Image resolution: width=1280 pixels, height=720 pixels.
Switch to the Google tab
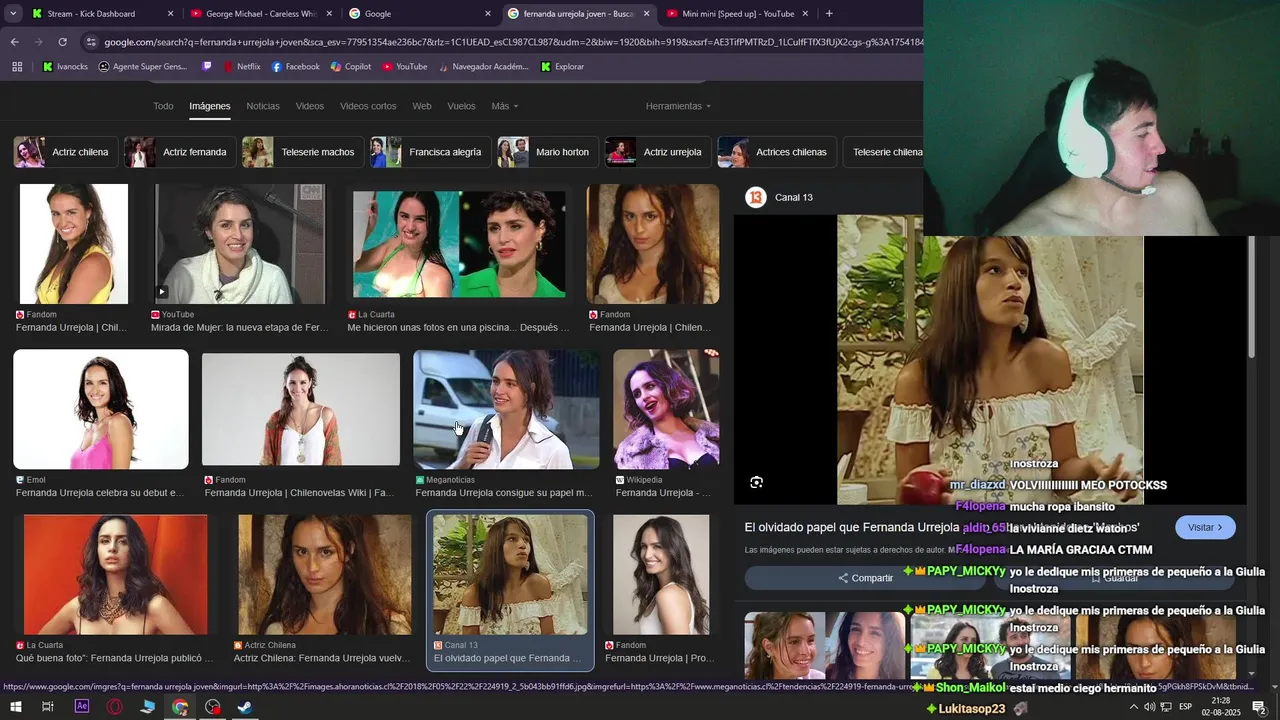point(420,14)
